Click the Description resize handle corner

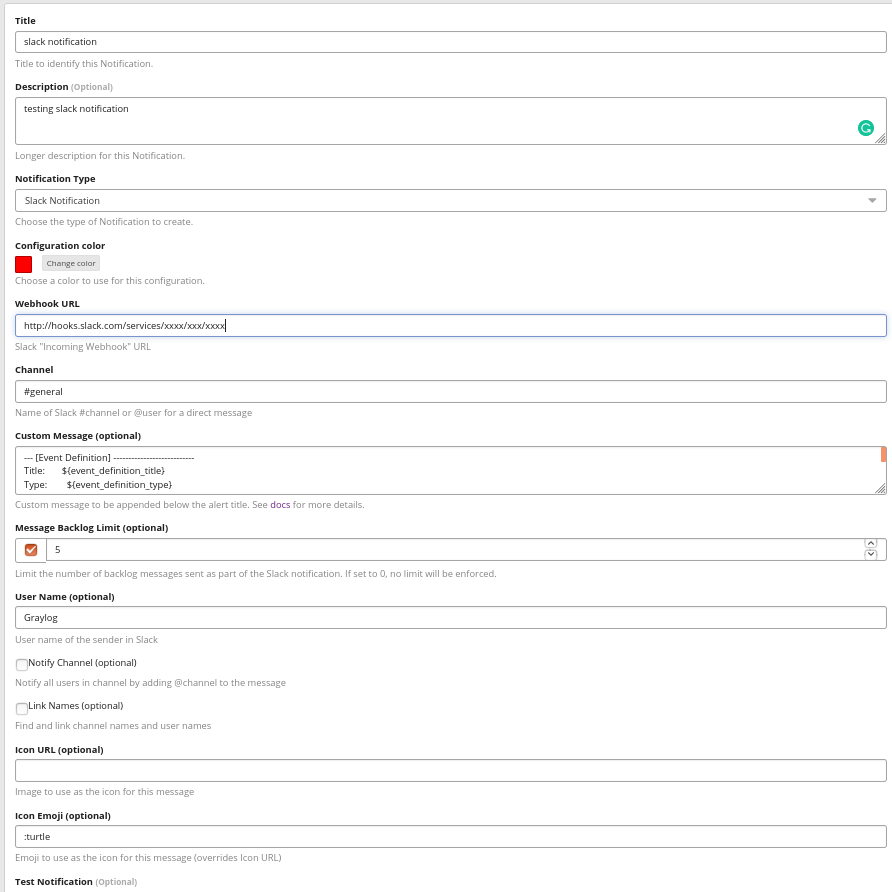click(x=880, y=139)
